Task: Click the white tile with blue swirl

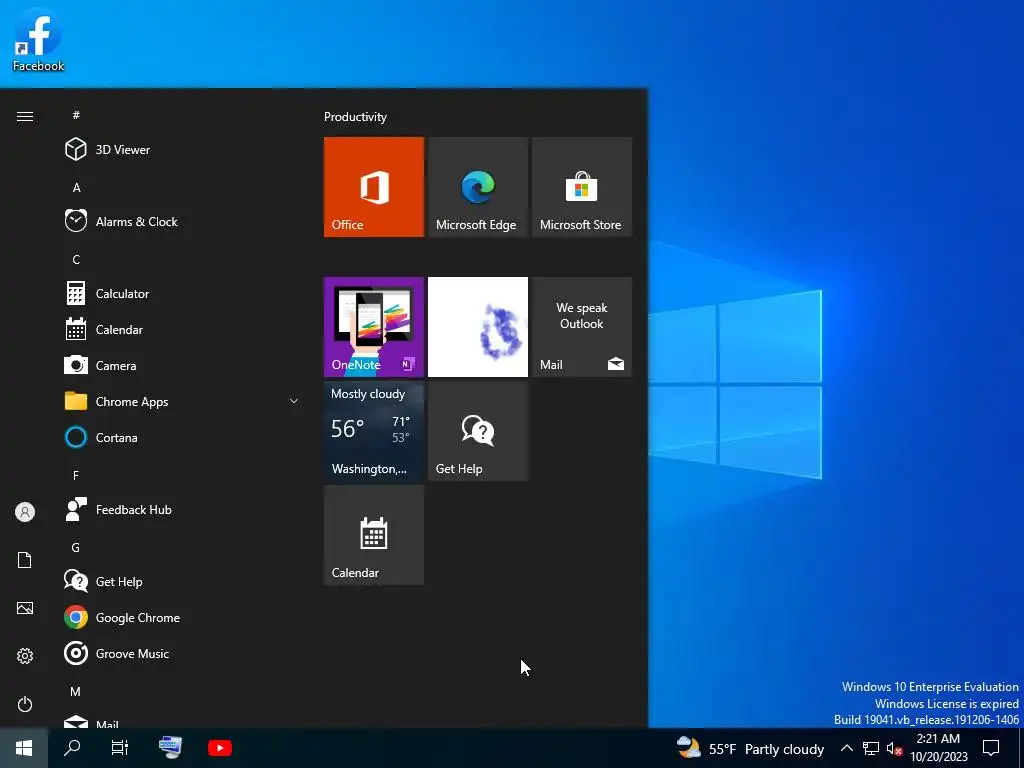Action: tap(477, 327)
